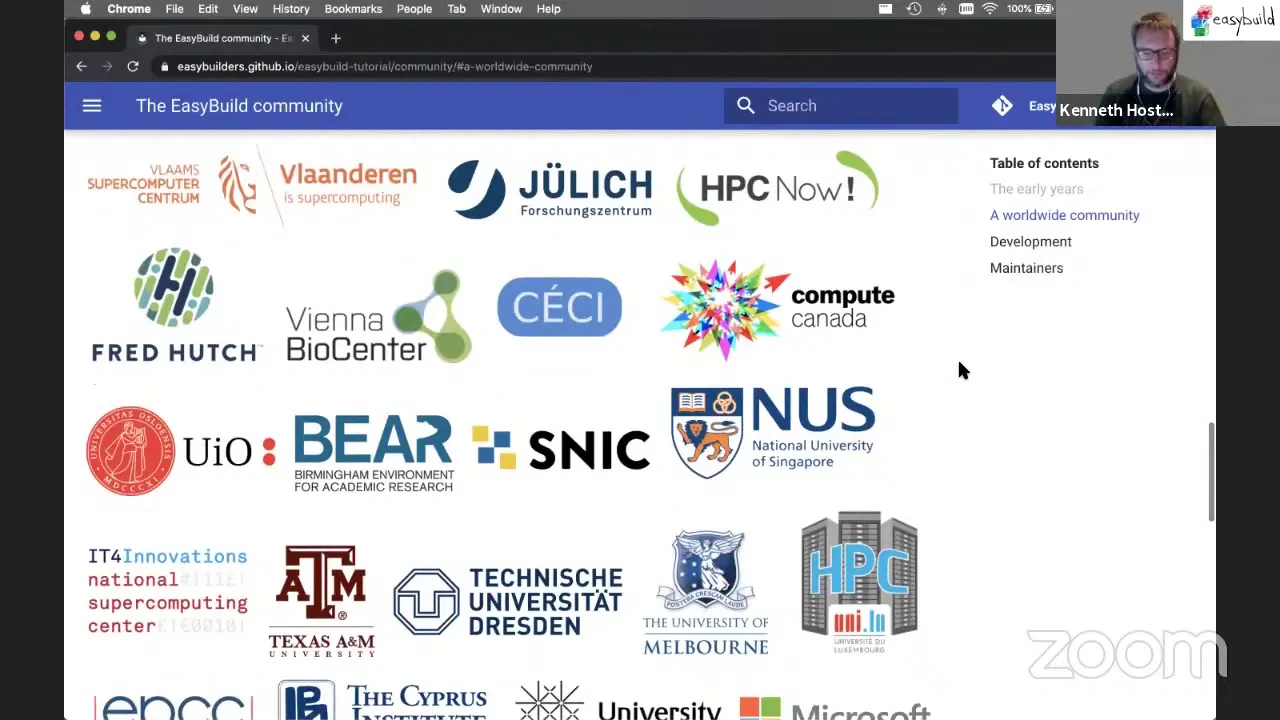1280x720 pixels.
Task: Open the Tab menu
Action: (x=456, y=9)
